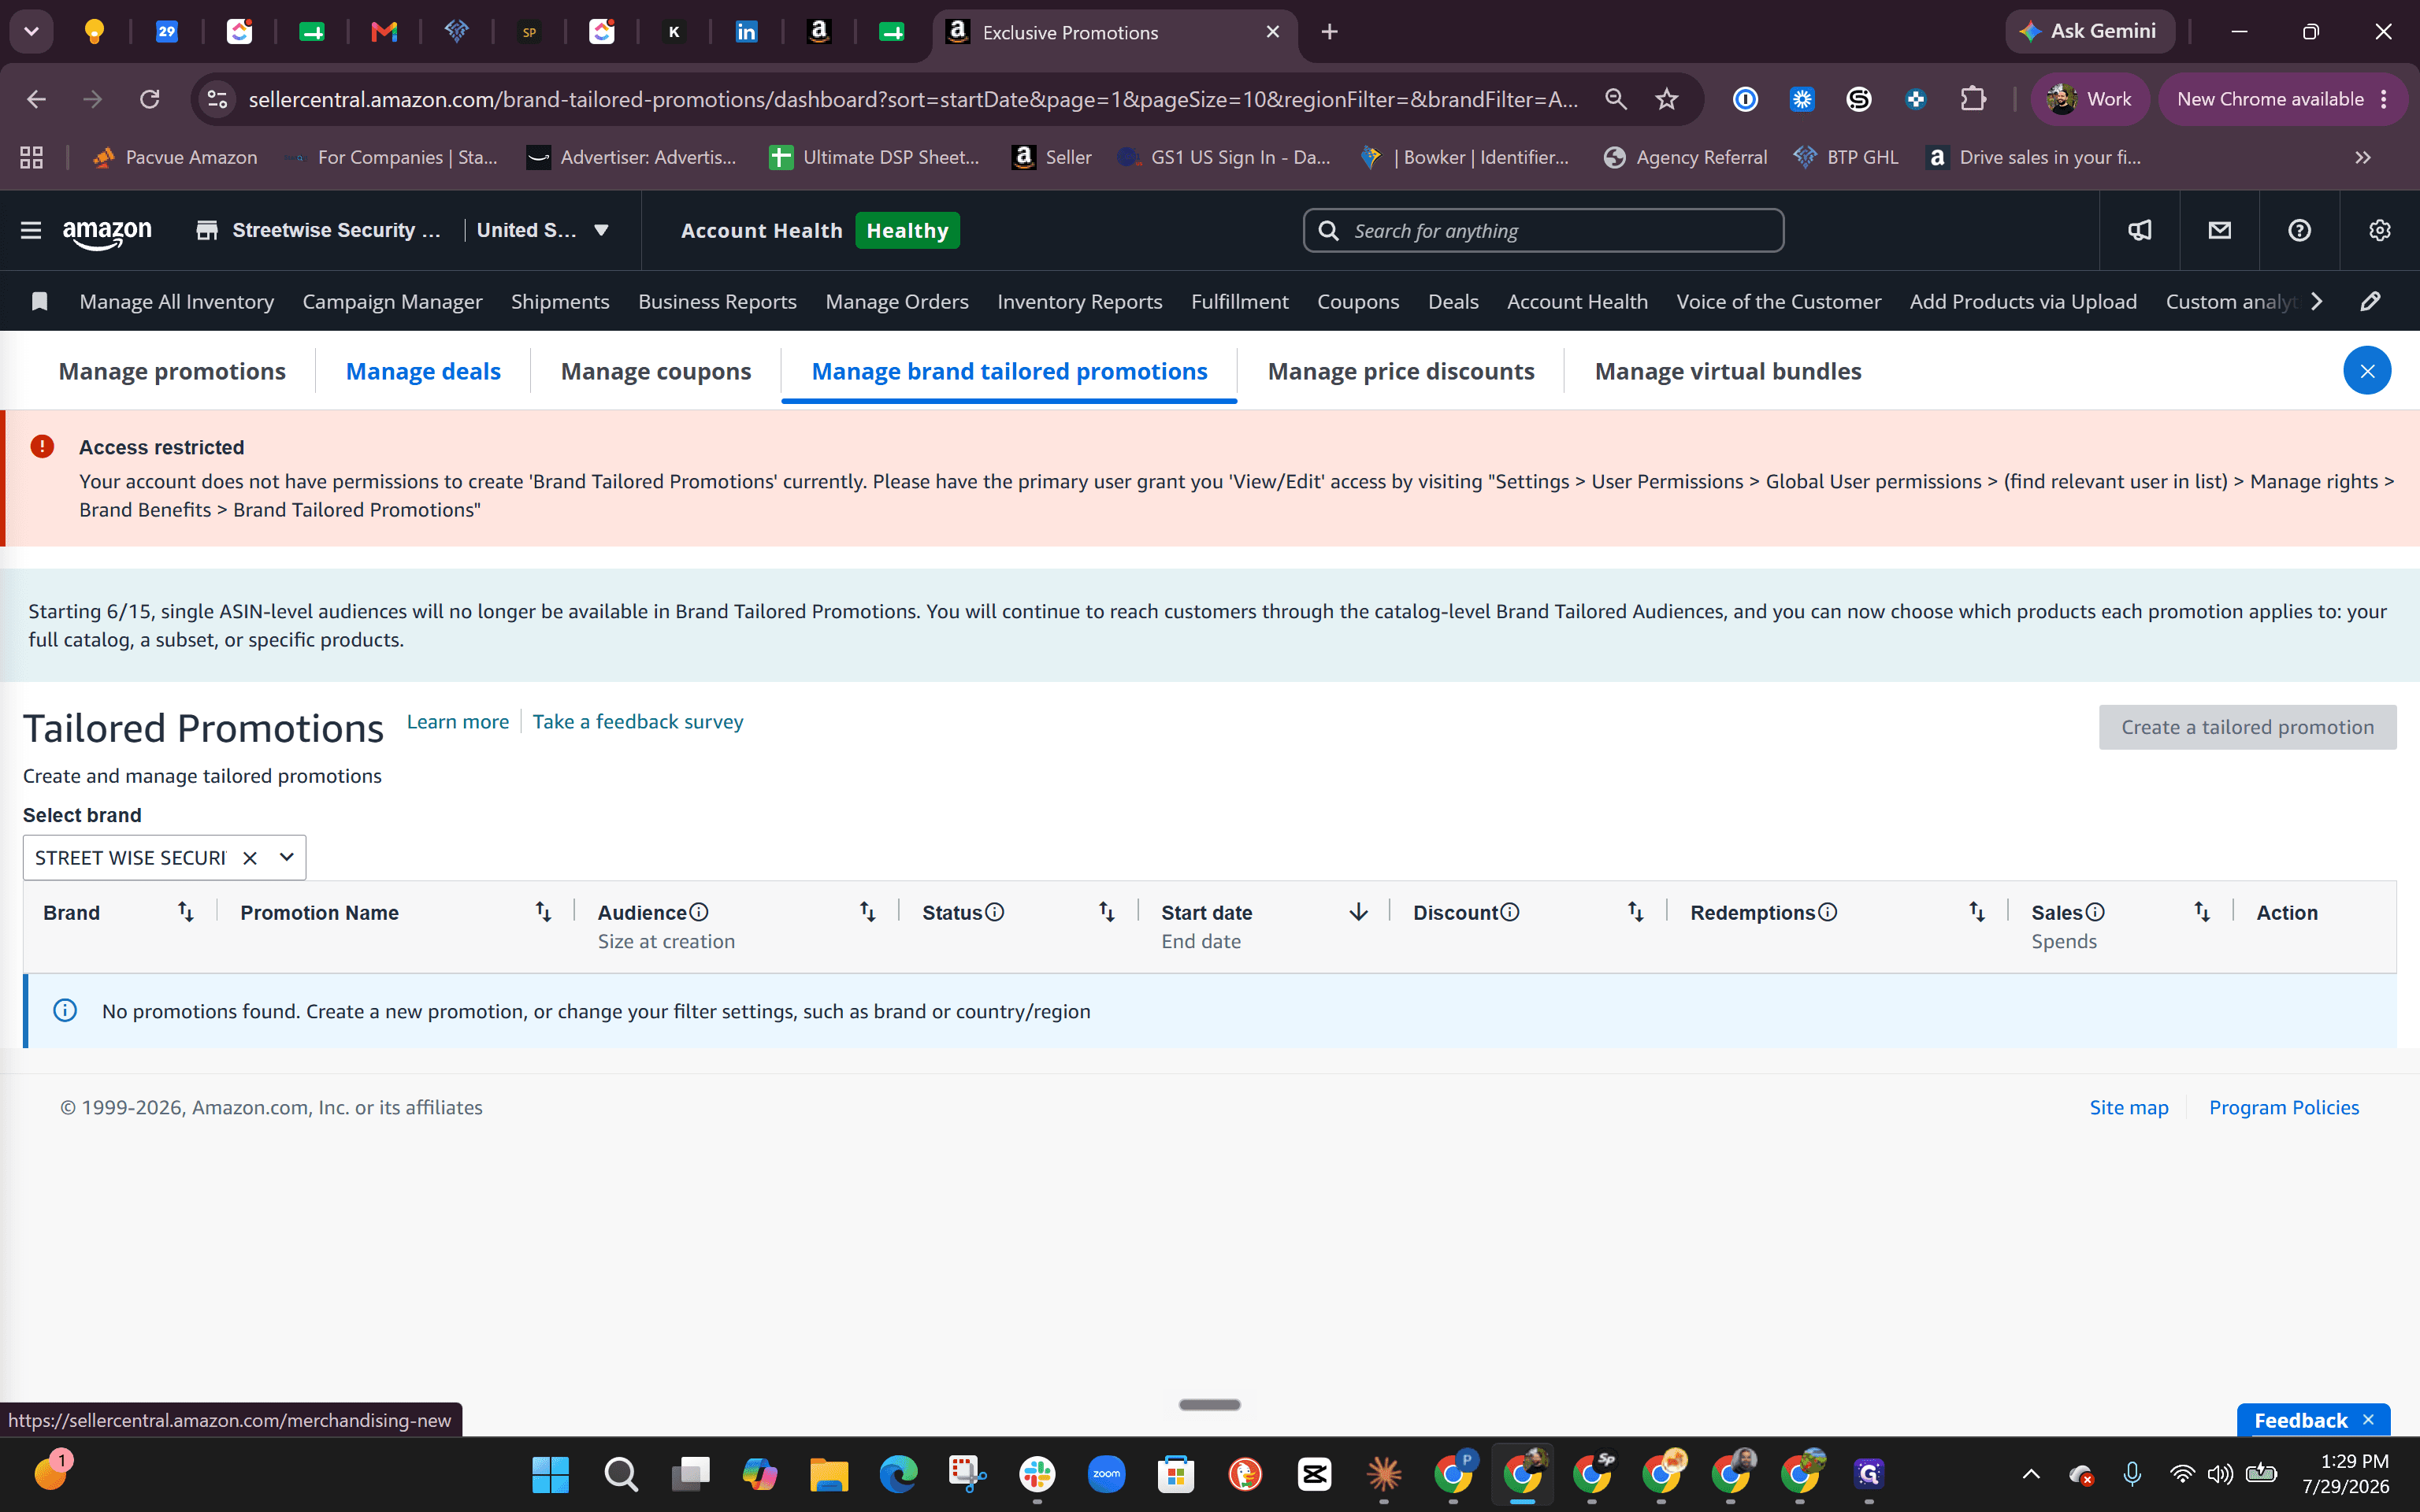
Task: Bookmark this page with the star icon
Action: coord(1666,99)
